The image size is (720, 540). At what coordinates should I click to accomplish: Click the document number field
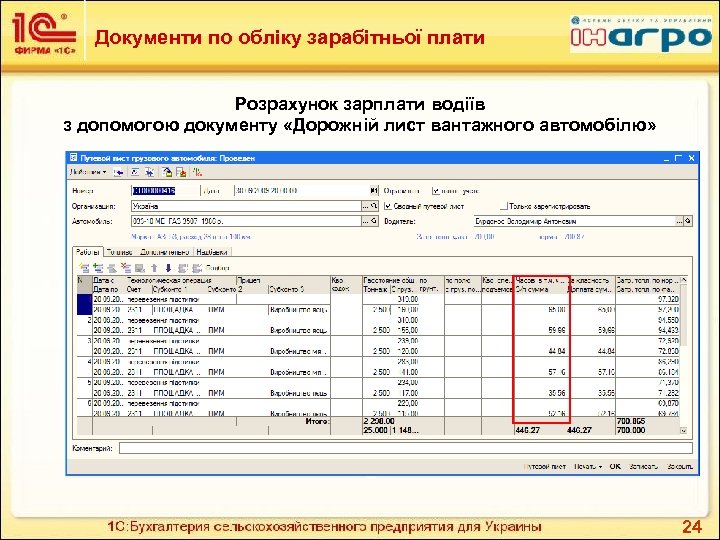(x=164, y=191)
